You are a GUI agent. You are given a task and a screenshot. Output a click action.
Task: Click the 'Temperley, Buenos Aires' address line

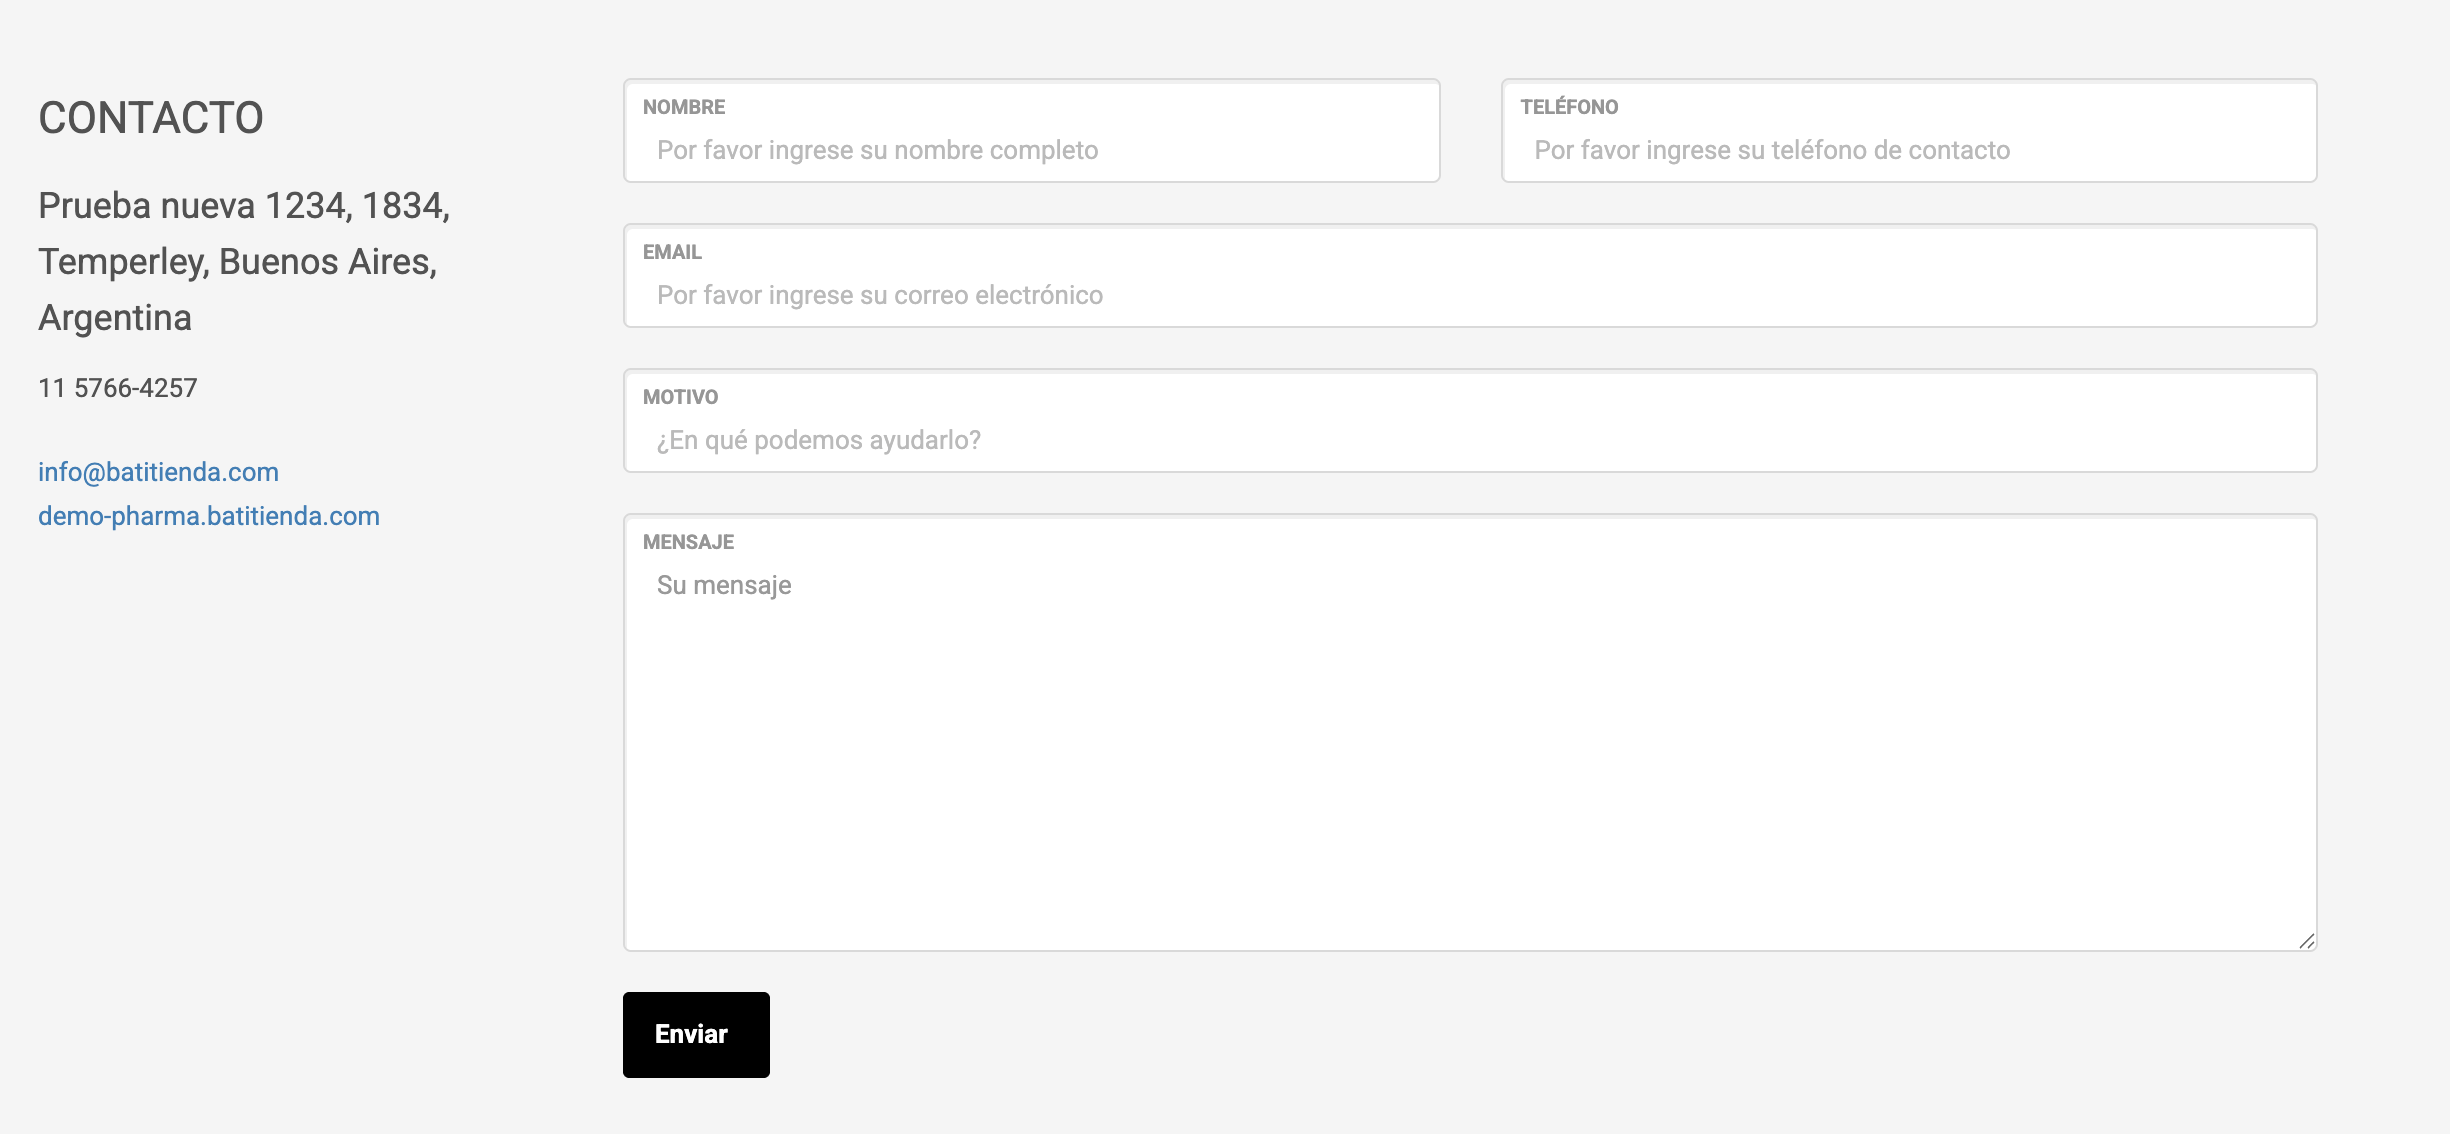tap(238, 262)
